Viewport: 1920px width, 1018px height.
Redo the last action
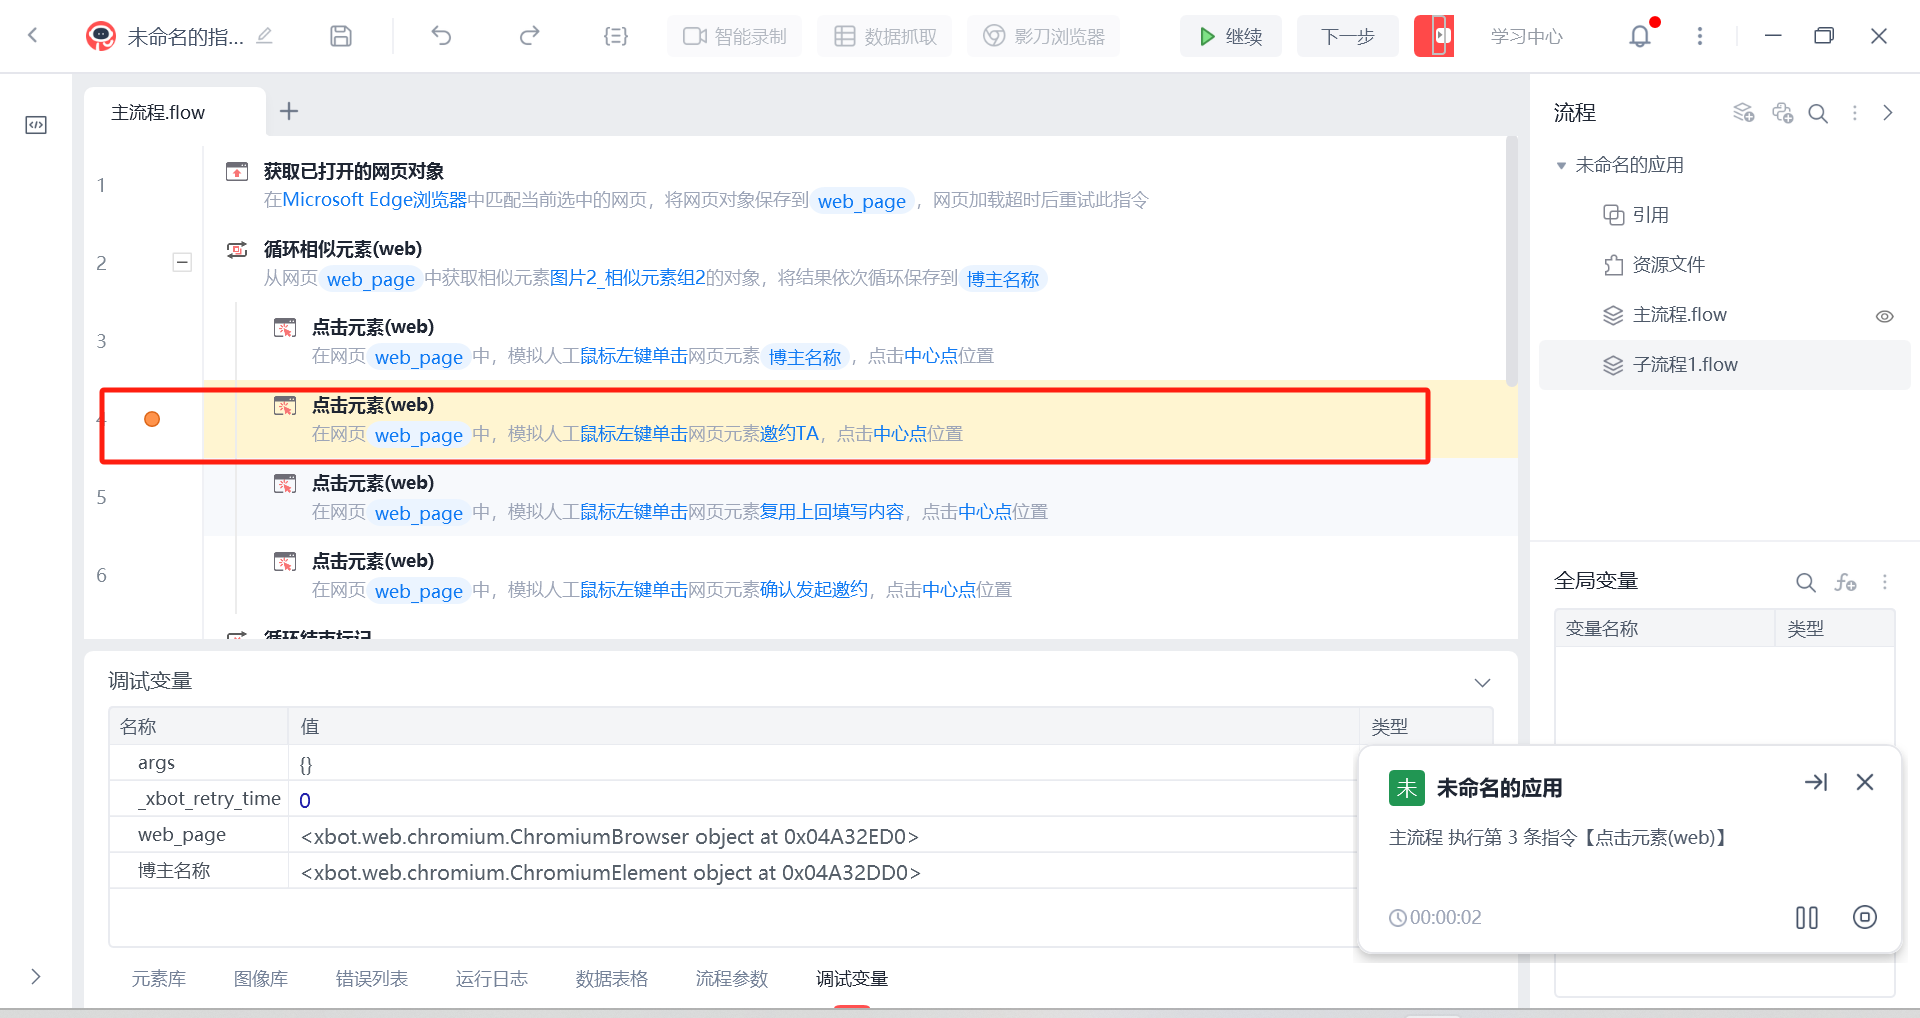pyautogui.click(x=529, y=36)
